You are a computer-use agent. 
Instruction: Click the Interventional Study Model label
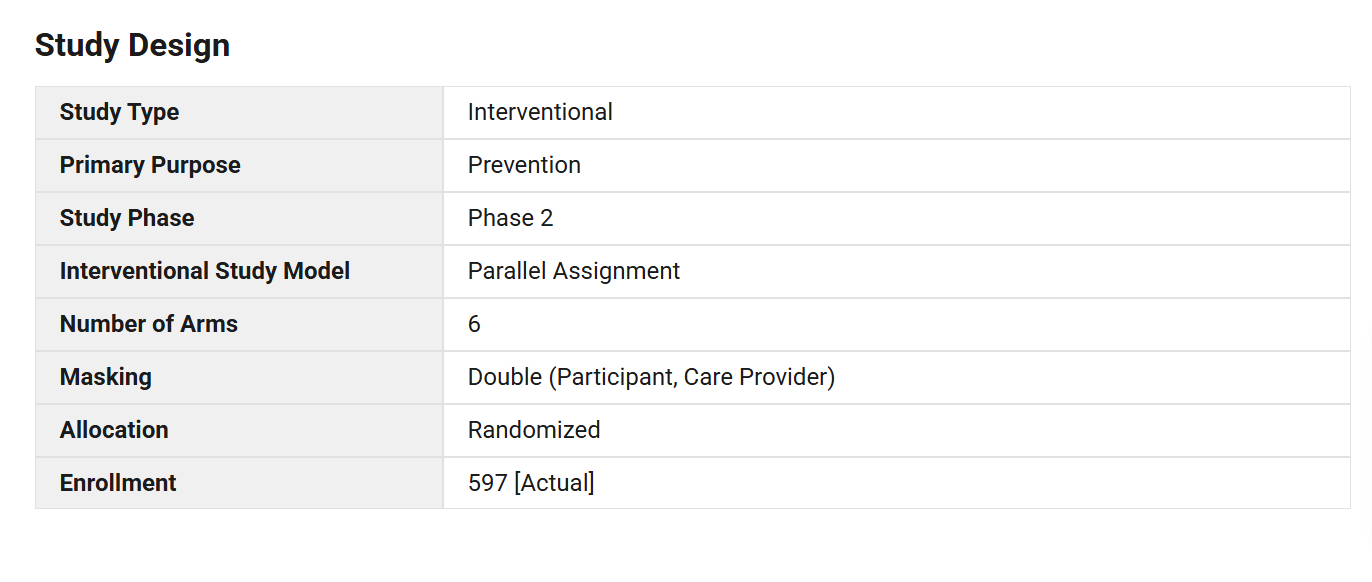[x=205, y=271]
